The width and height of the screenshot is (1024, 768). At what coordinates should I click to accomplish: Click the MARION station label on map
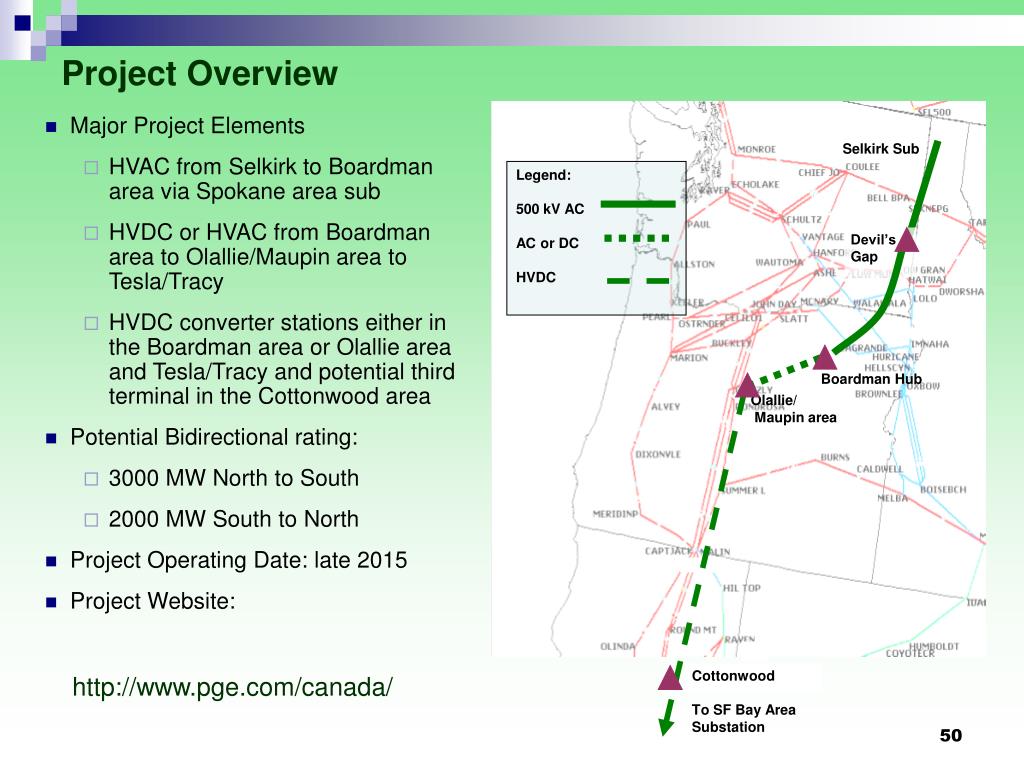coord(689,358)
